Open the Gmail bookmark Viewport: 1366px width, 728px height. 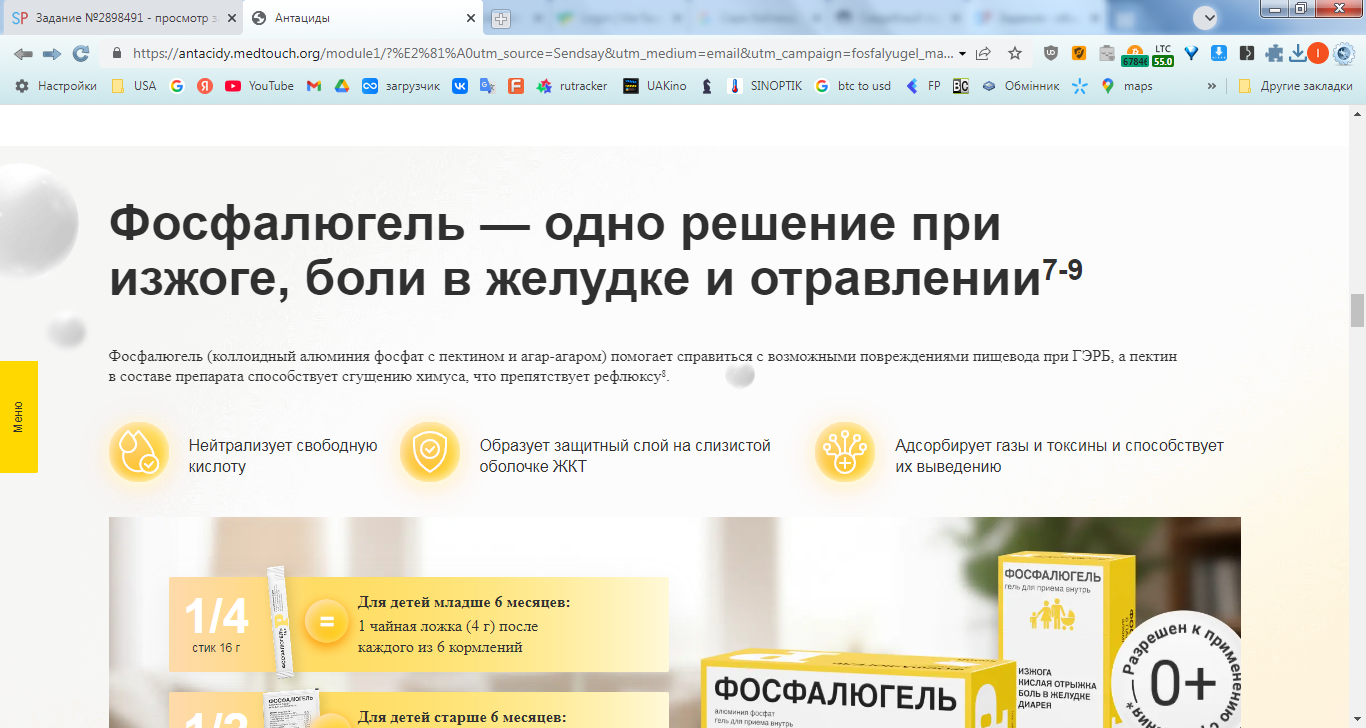click(x=314, y=86)
